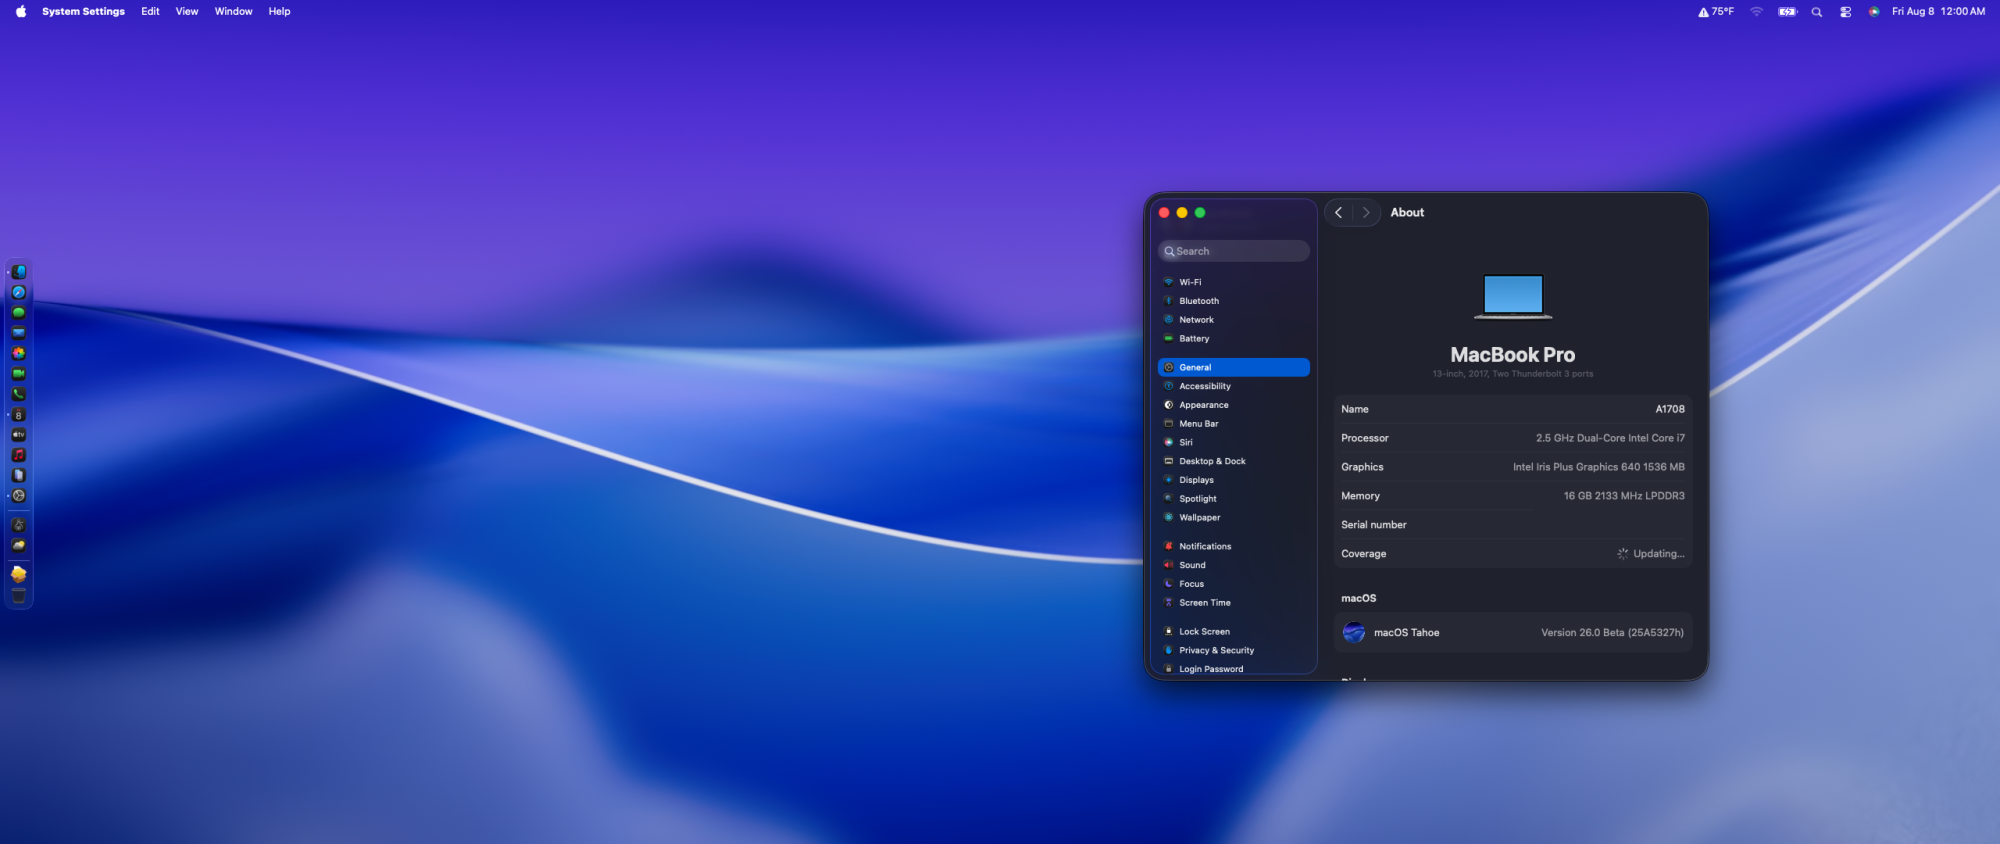Open Lock Screen settings
The height and width of the screenshot is (844, 2000).
coord(1234,632)
